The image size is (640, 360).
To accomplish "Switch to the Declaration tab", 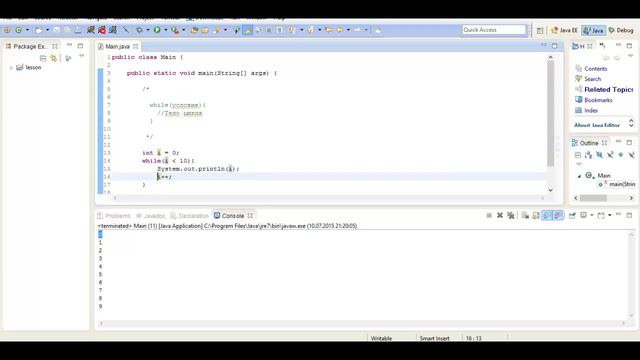I will click(189, 216).
